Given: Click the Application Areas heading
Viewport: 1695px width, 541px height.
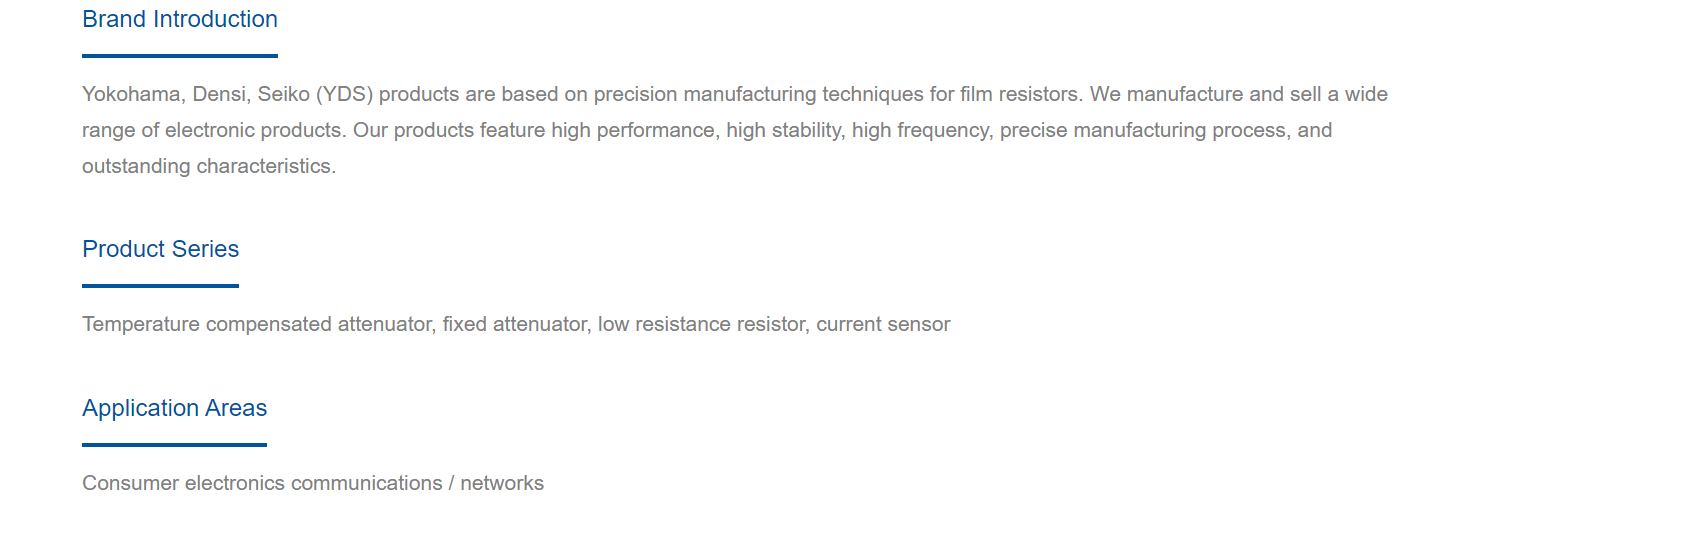Looking at the screenshot, I should click(174, 408).
